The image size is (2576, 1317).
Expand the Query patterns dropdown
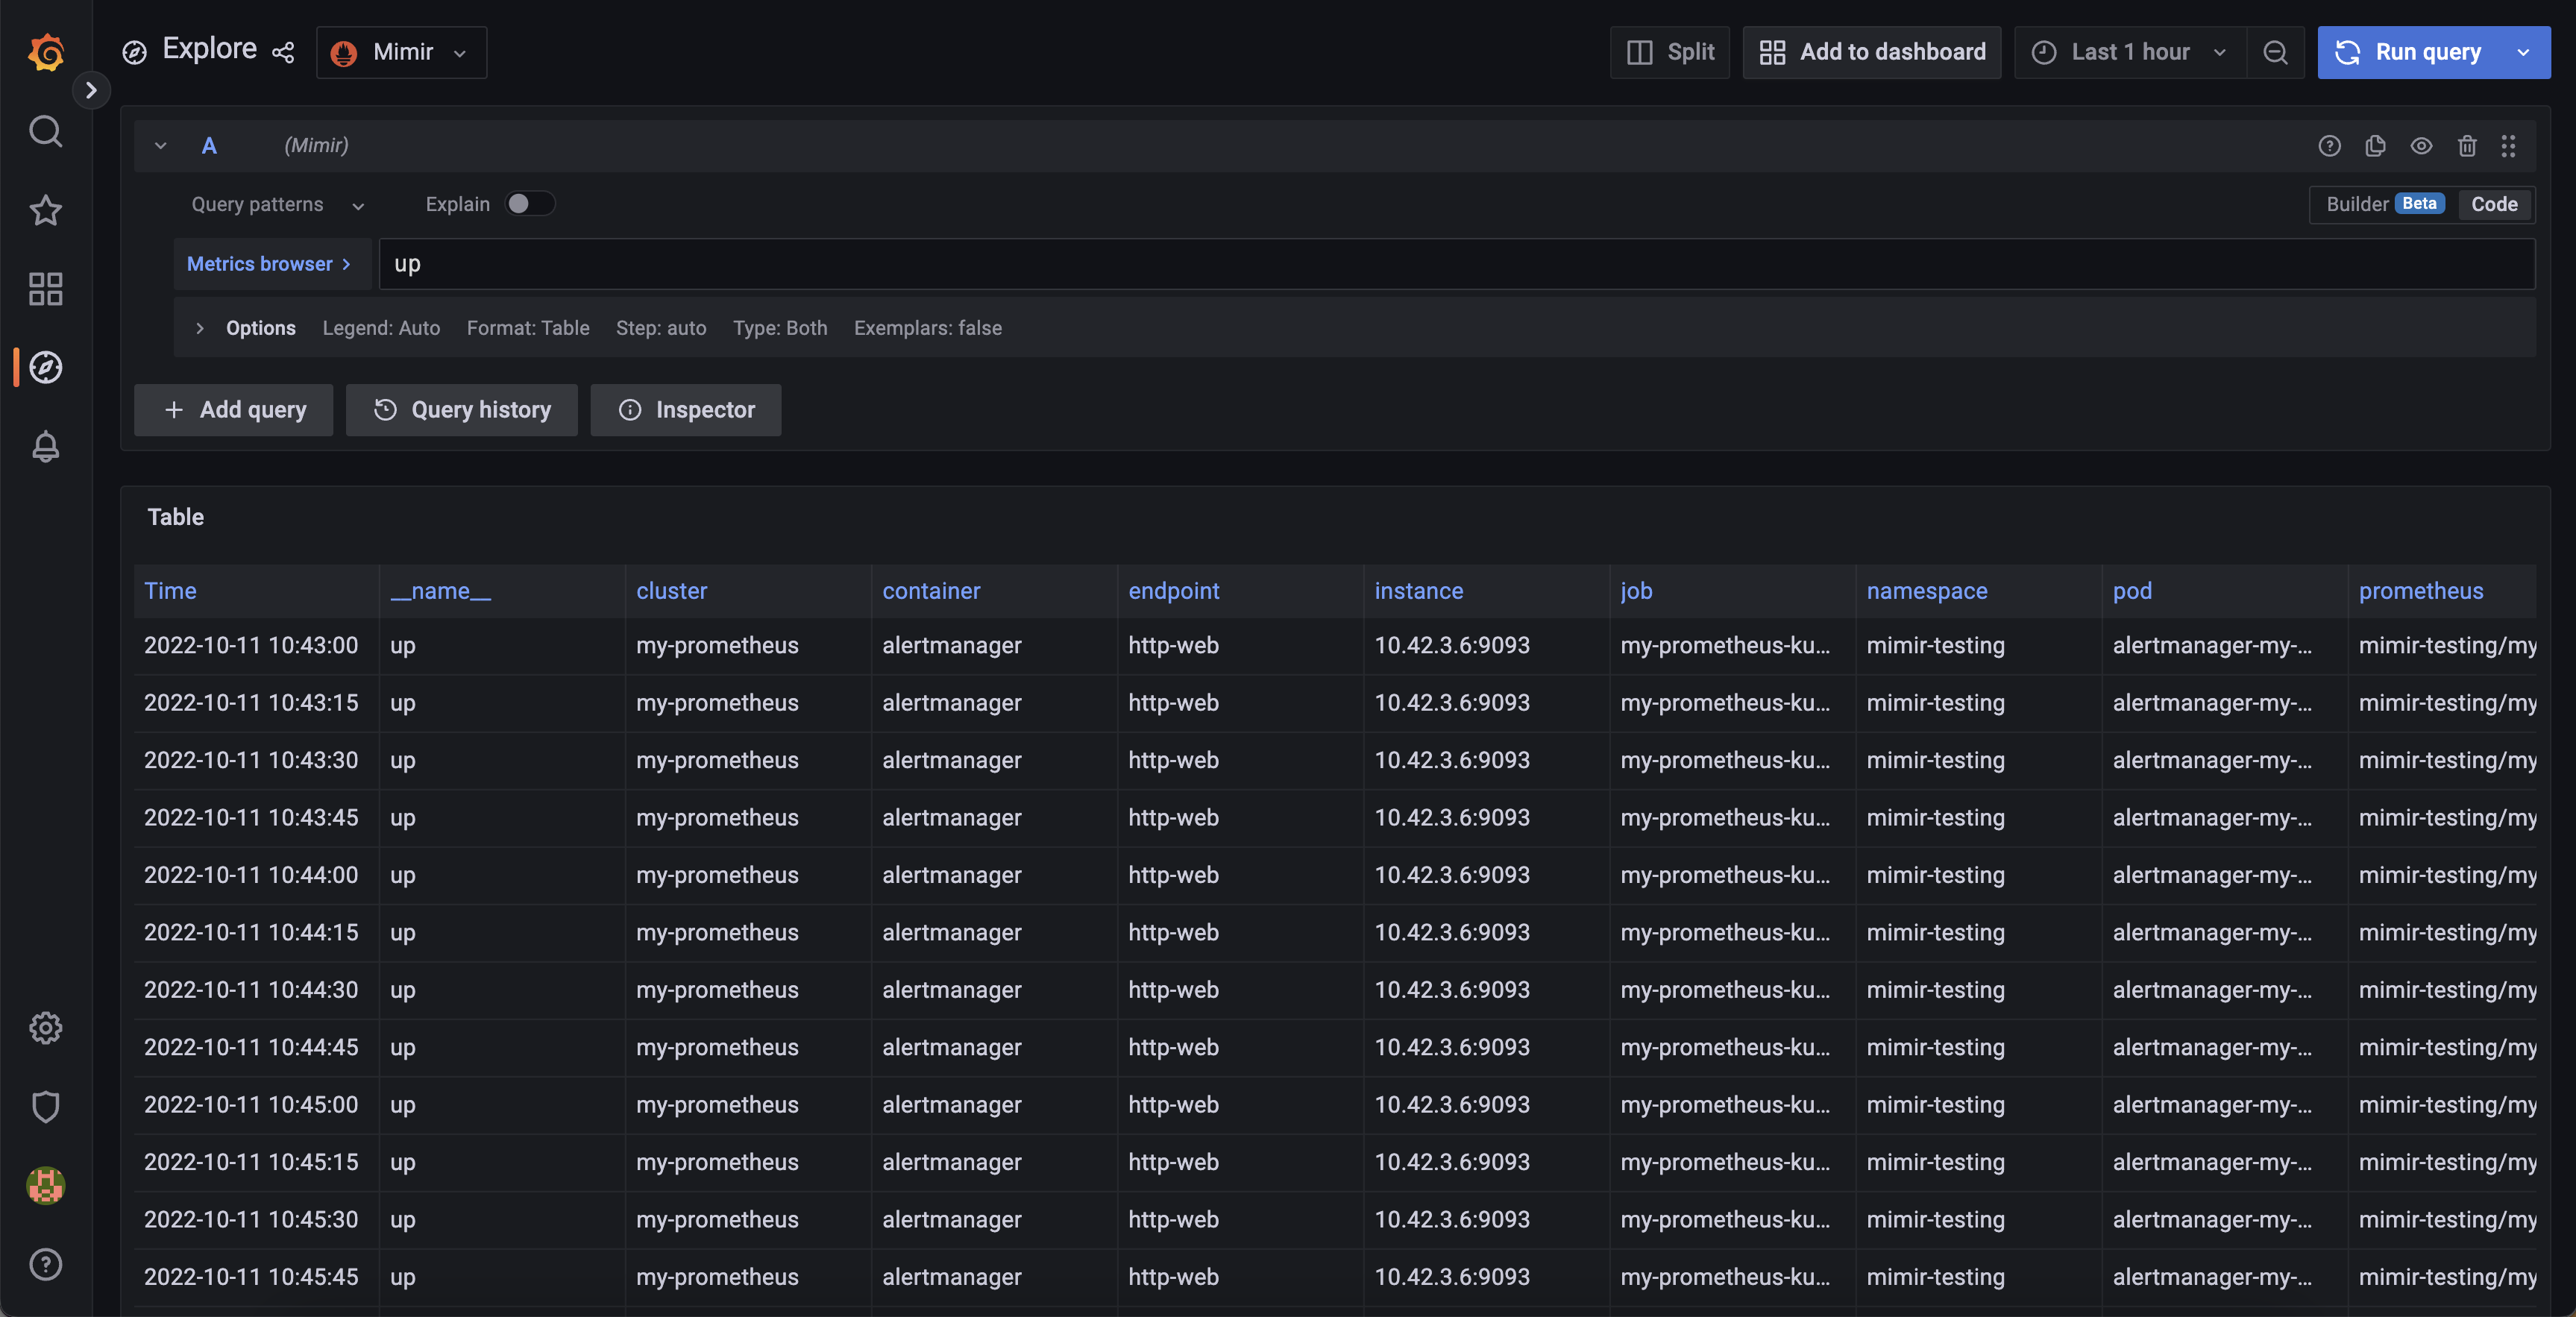point(277,204)
